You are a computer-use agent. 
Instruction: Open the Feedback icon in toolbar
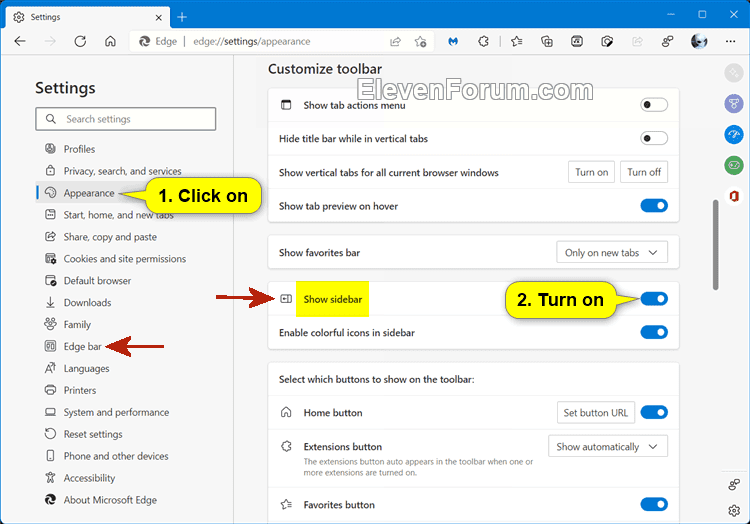tap(668, 42)
